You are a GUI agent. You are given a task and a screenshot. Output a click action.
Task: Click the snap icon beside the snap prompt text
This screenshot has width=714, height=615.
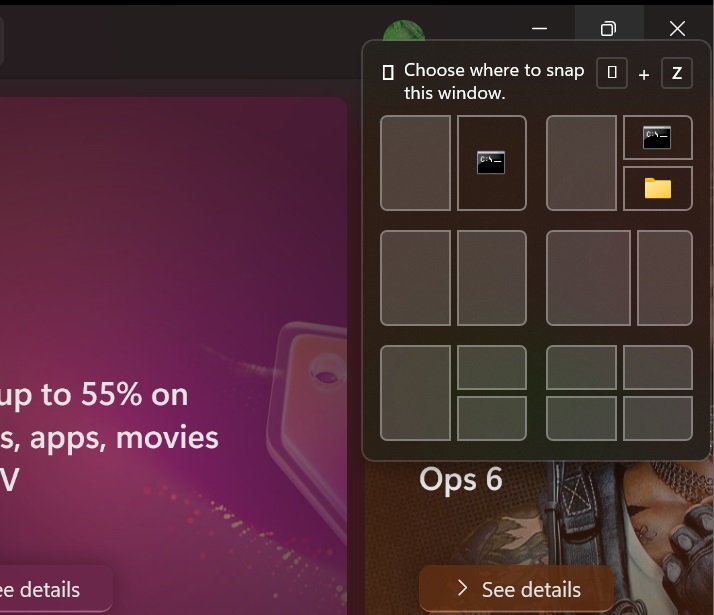click(x=388, y=72)
